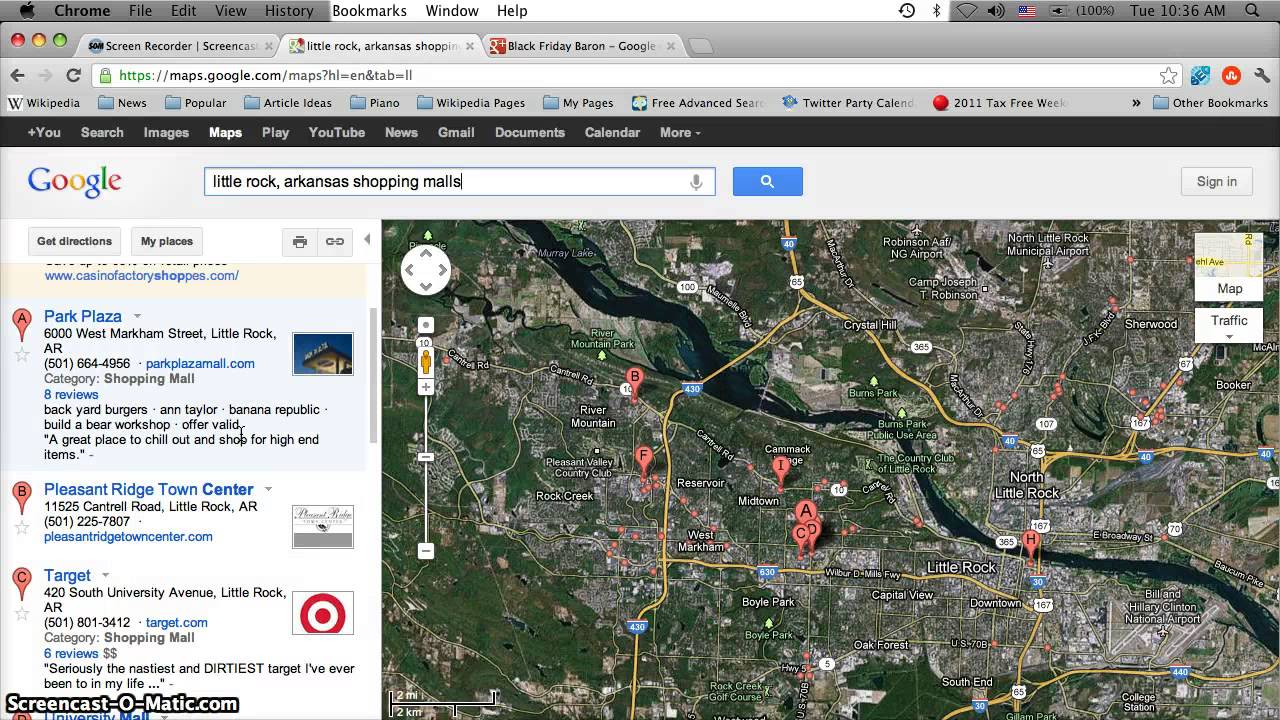Open target.com link
1280x720 pixels.
(177, 623)
